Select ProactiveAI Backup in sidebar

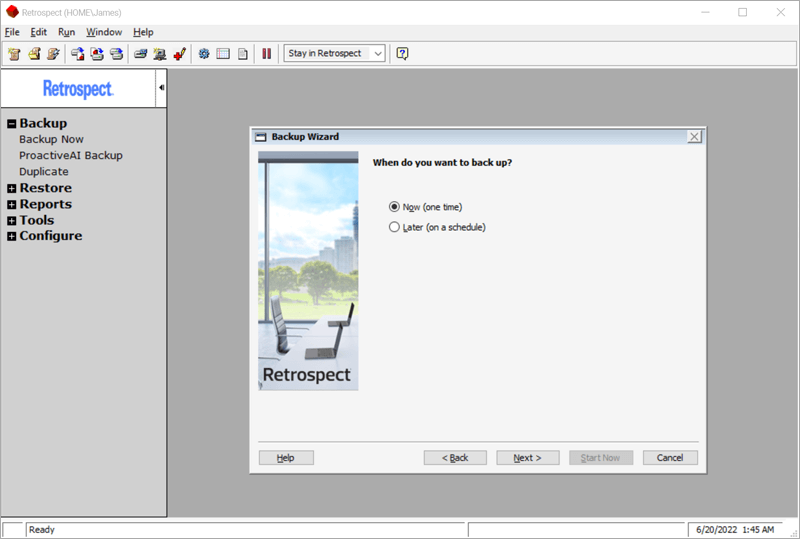[71, 155]
